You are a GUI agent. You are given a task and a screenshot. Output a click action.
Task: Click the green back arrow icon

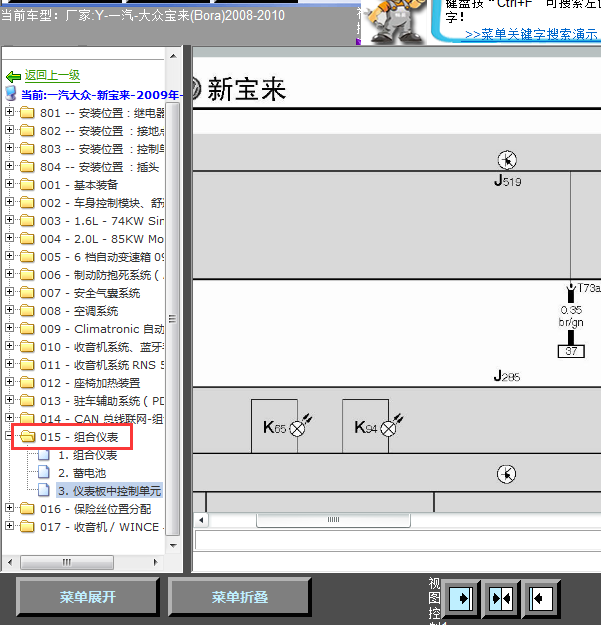[x=13, y=76]
